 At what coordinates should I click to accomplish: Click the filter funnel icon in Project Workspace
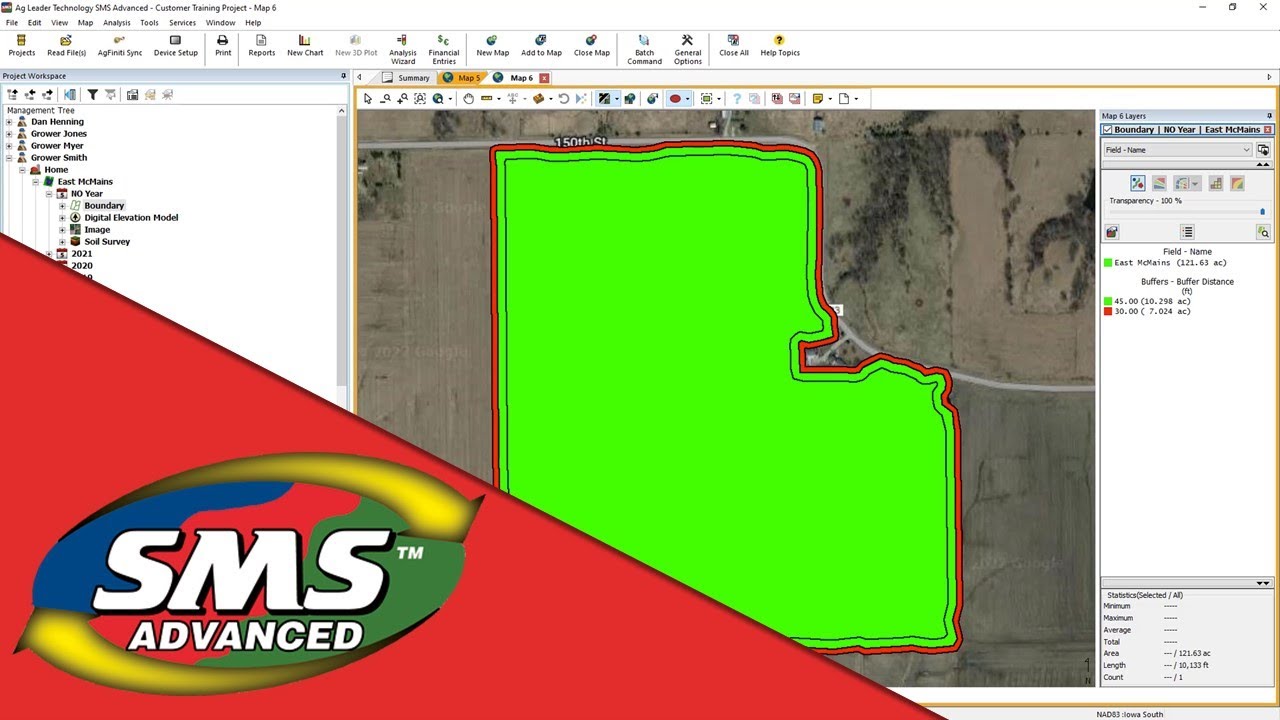click(x=92, y=94)
